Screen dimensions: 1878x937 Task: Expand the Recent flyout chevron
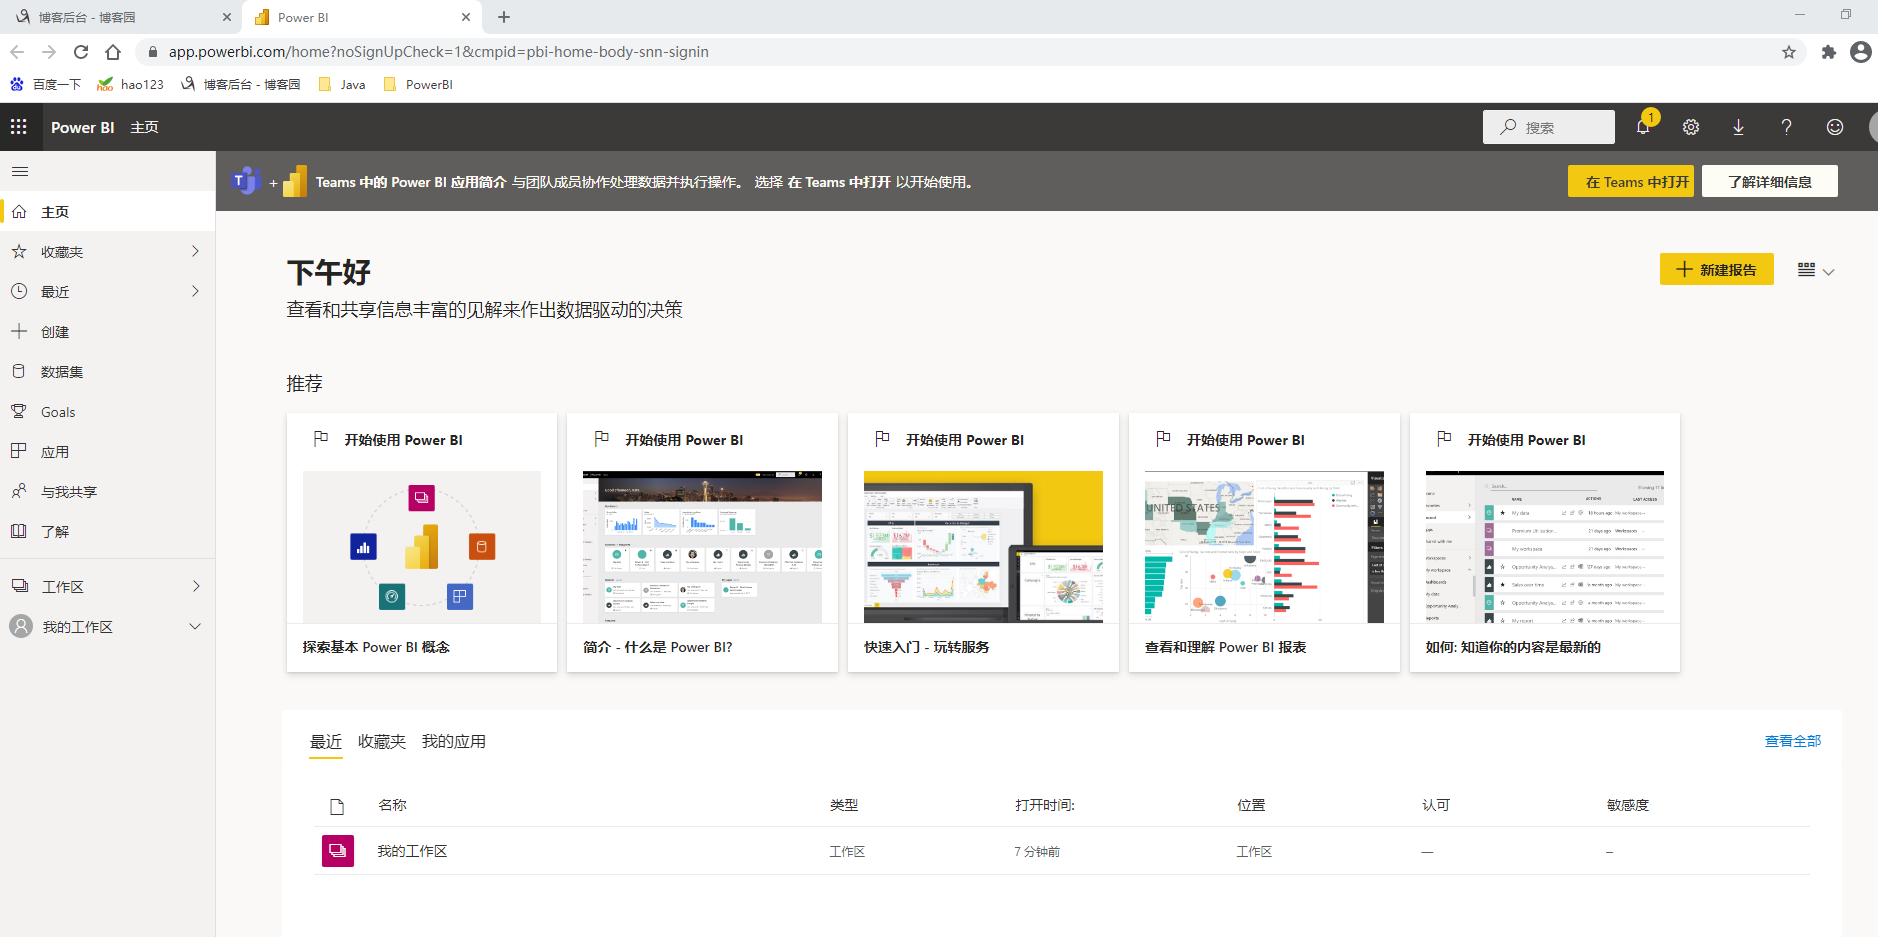pos(196,291)
